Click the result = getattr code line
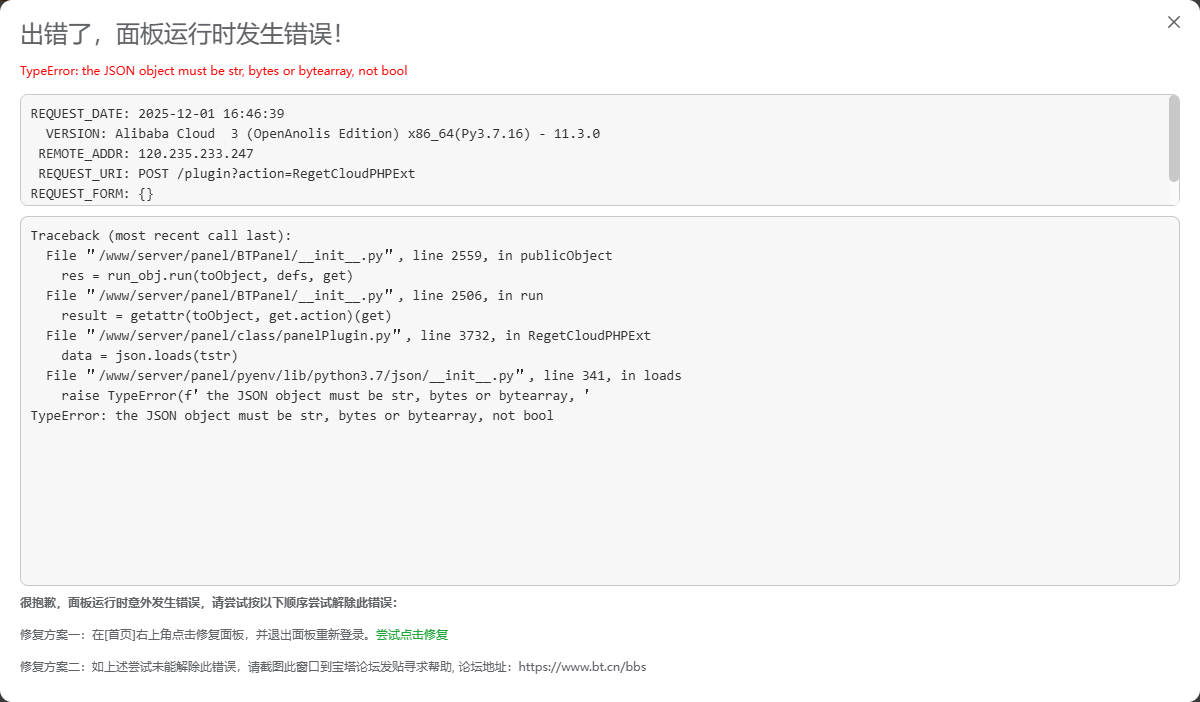Viewport: 1200px width, 702px height. tap(226, 316)
